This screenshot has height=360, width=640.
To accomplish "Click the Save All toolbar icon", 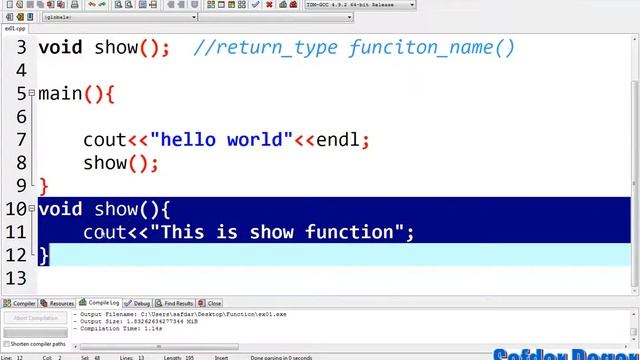I will pos(40,4).
